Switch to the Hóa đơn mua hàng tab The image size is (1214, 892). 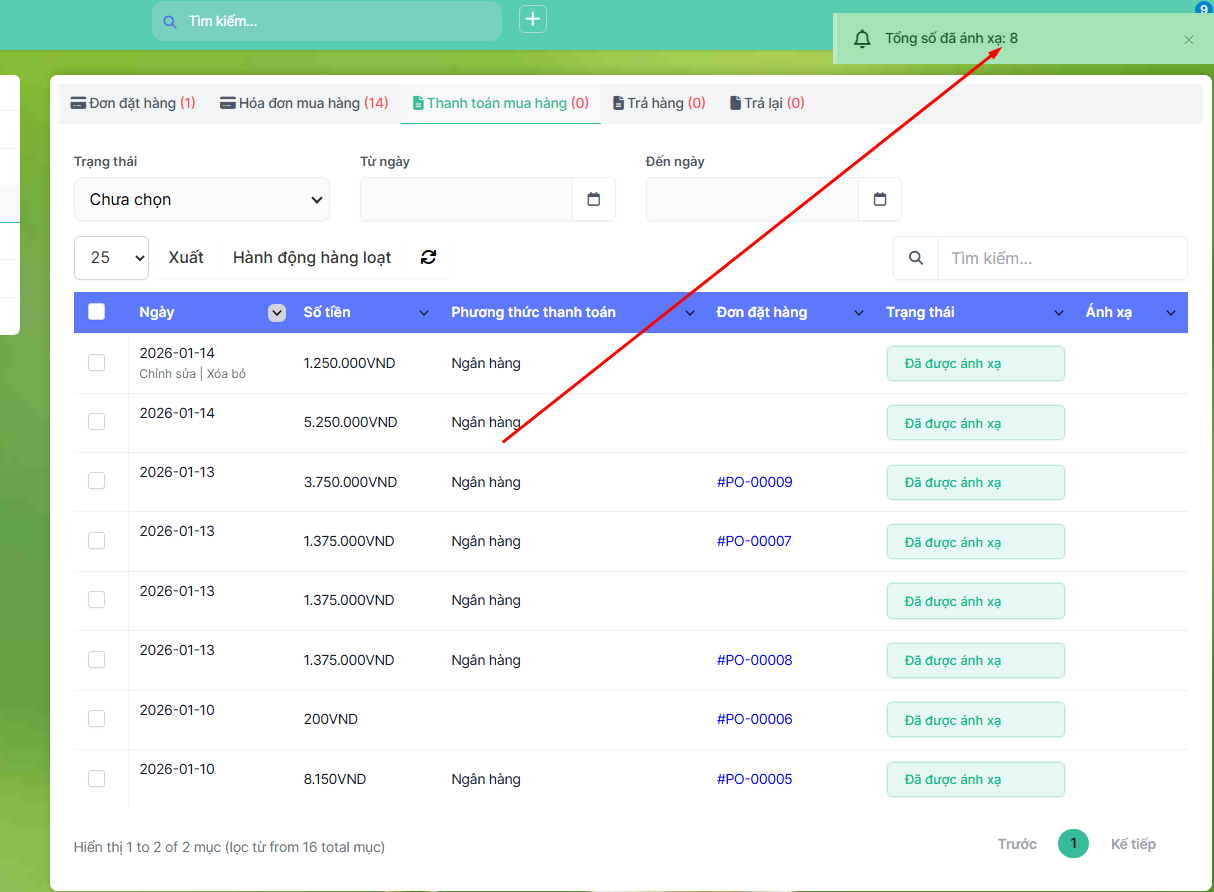click(x=304, y=103)
